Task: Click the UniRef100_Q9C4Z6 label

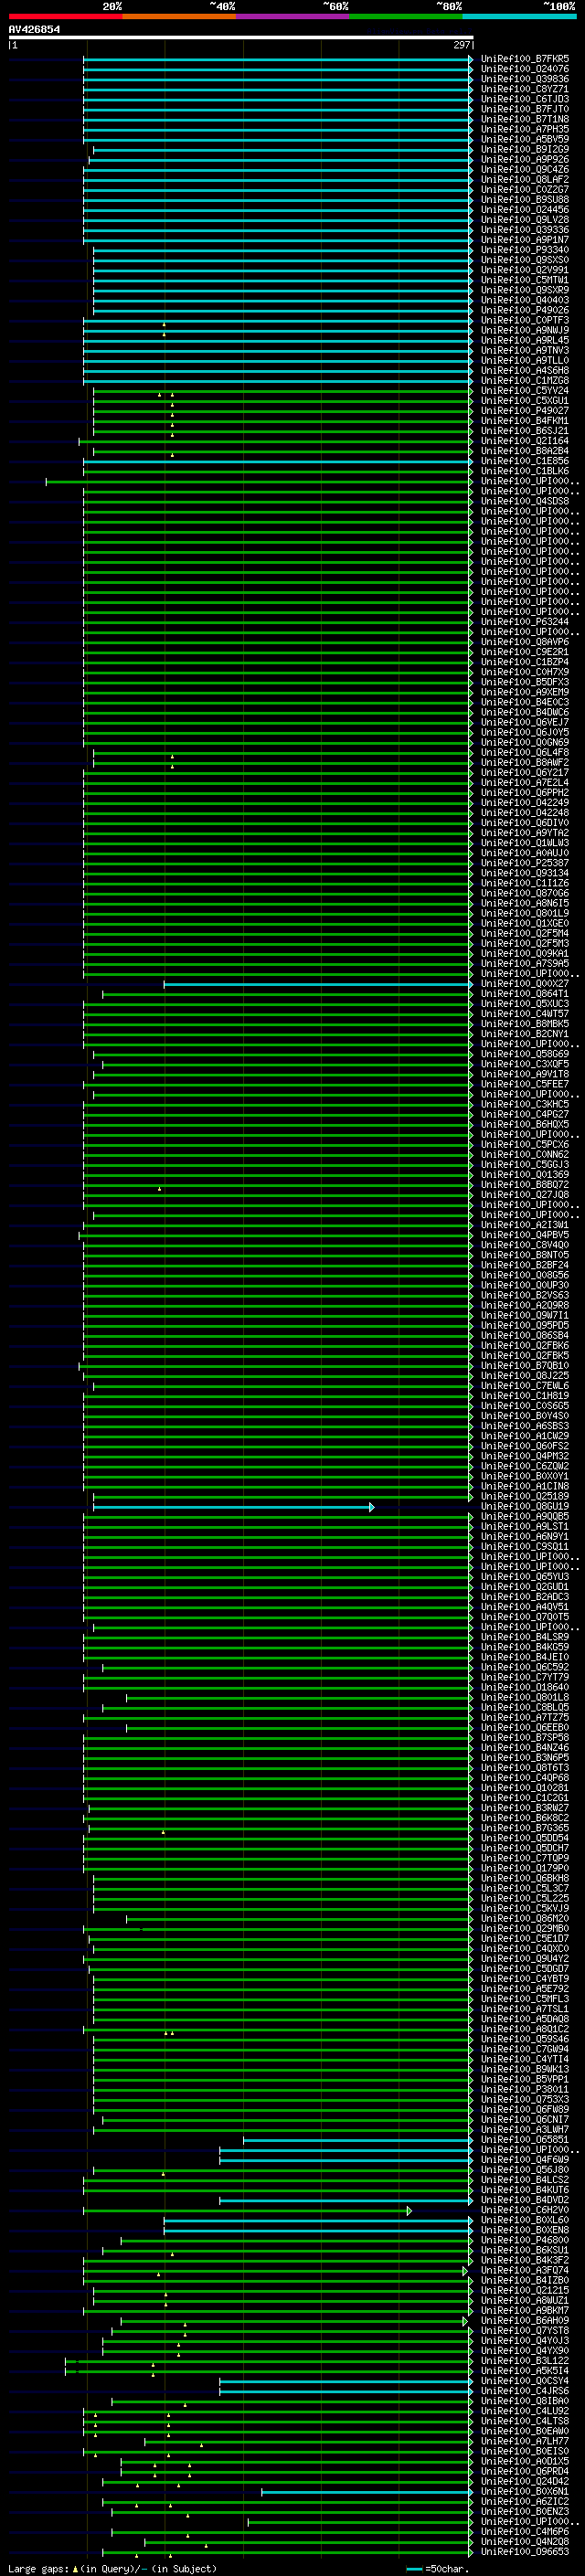Action: pyautogui.click(x=525, y=169)
